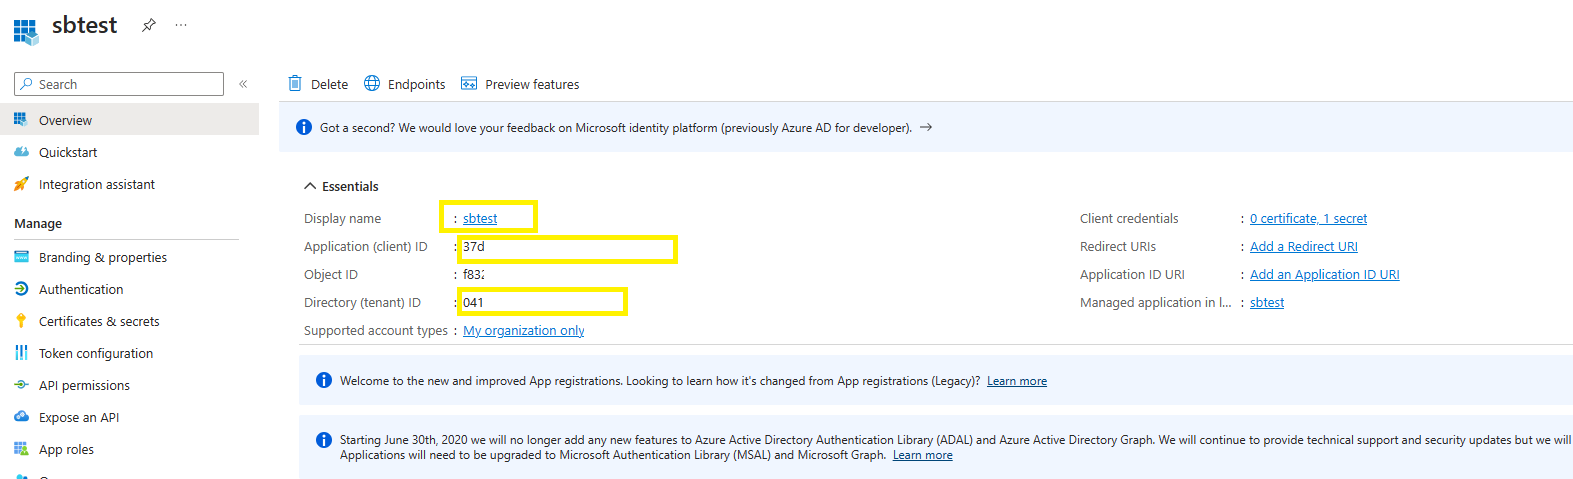Open Expose an API
Image resolution: width=1573 pixels, height=479 pixels.
coord(79,417)
